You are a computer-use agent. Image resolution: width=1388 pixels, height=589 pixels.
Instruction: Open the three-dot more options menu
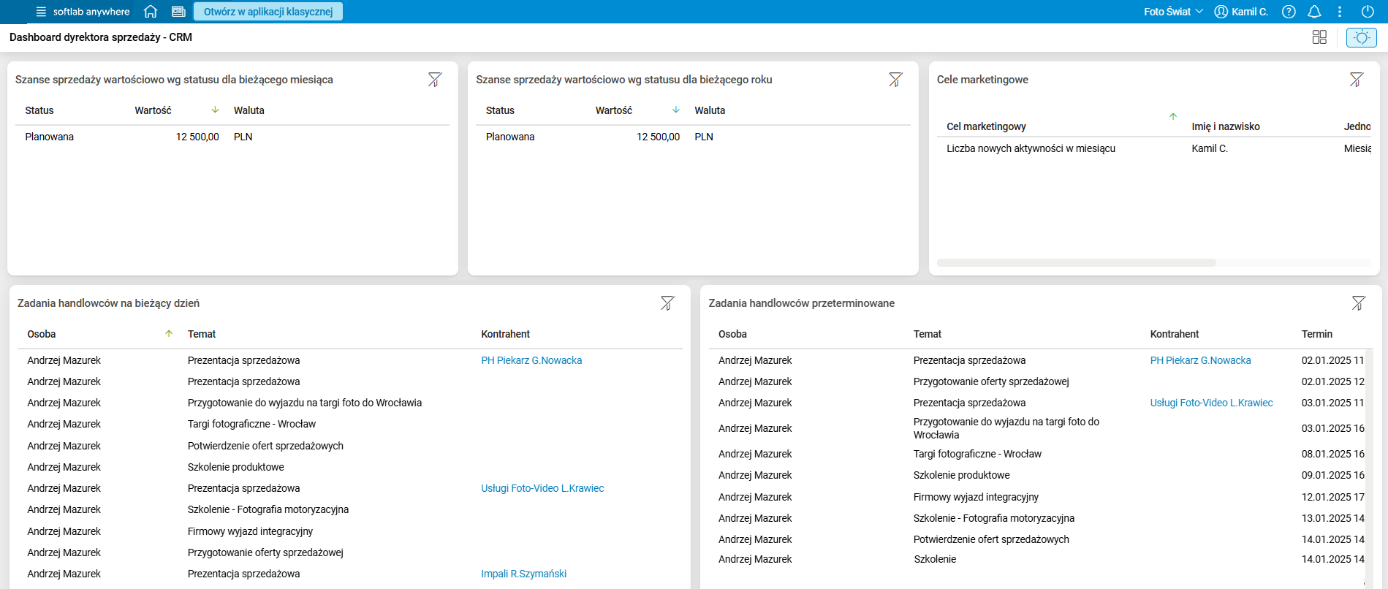click(x=1340, y=12)
